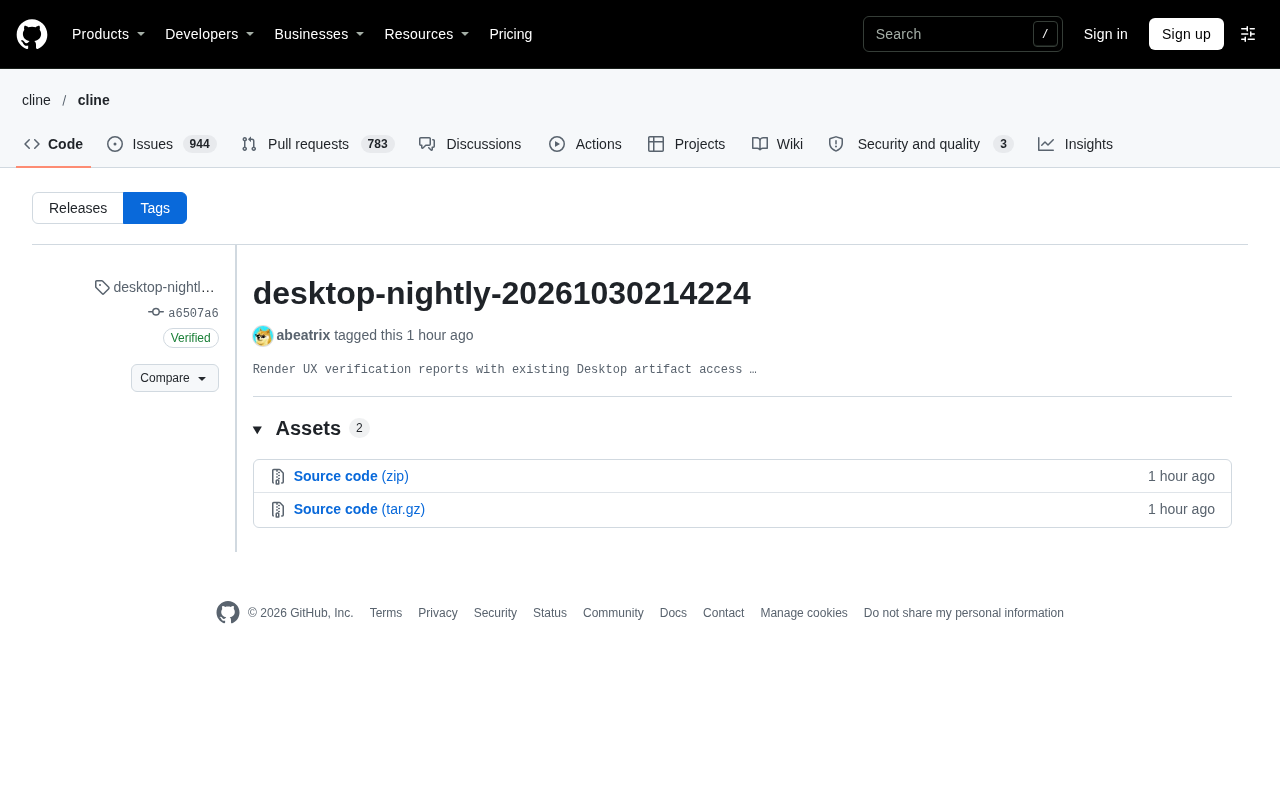1280x800 pixels.
Task: Switch to the Code tab
Action: point(54,144)
